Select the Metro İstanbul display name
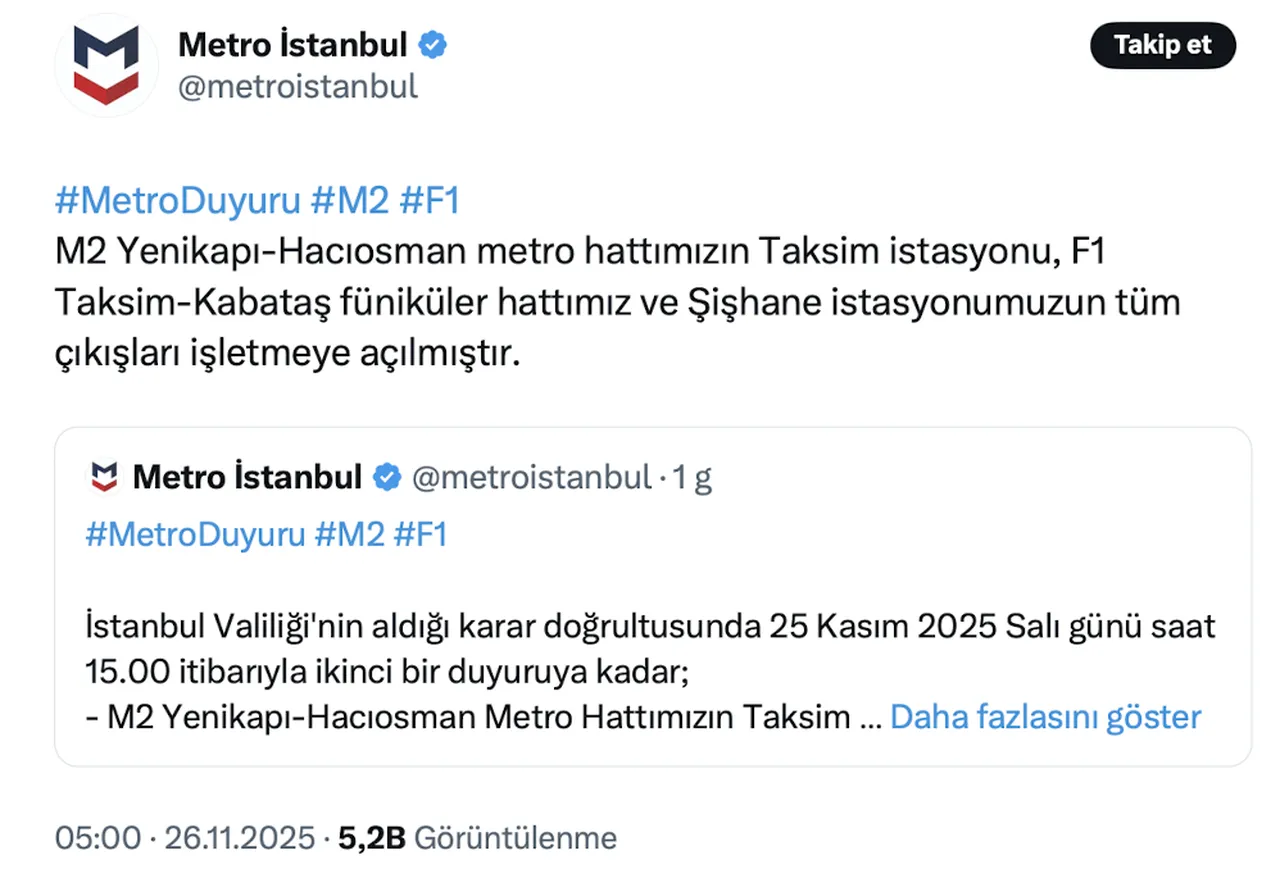Viewport: 1280px width, 869px height. [290, 44]
